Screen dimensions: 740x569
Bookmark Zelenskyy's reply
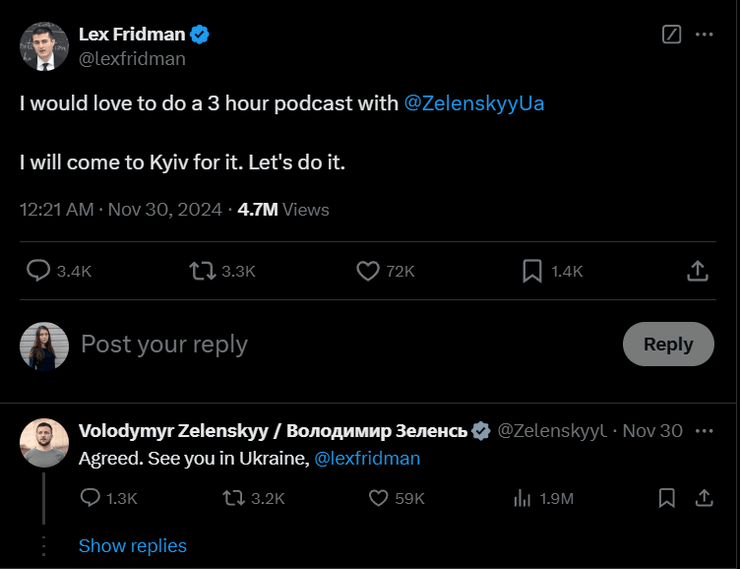[x=667, y=497]
